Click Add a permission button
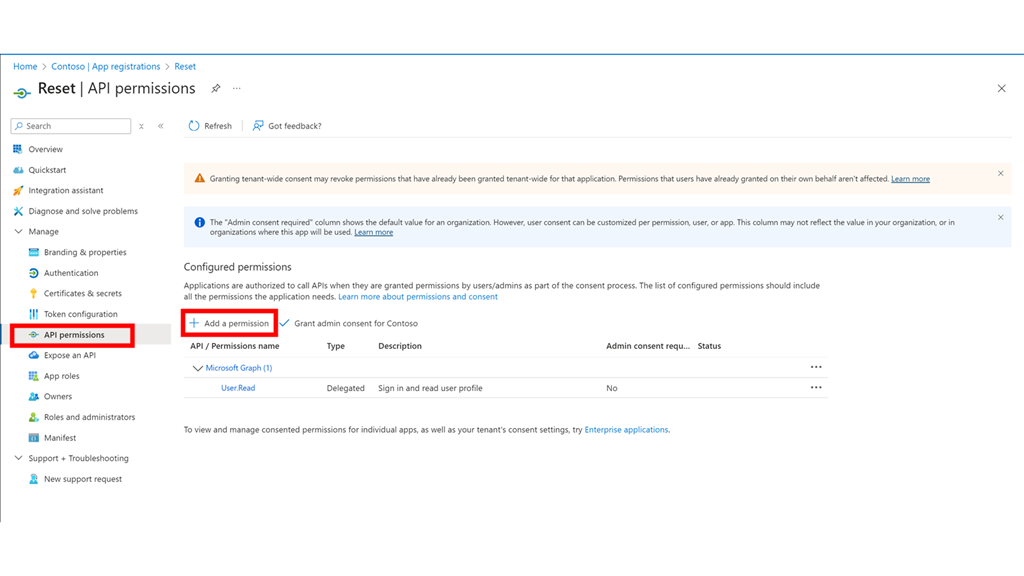 point(230,323)
